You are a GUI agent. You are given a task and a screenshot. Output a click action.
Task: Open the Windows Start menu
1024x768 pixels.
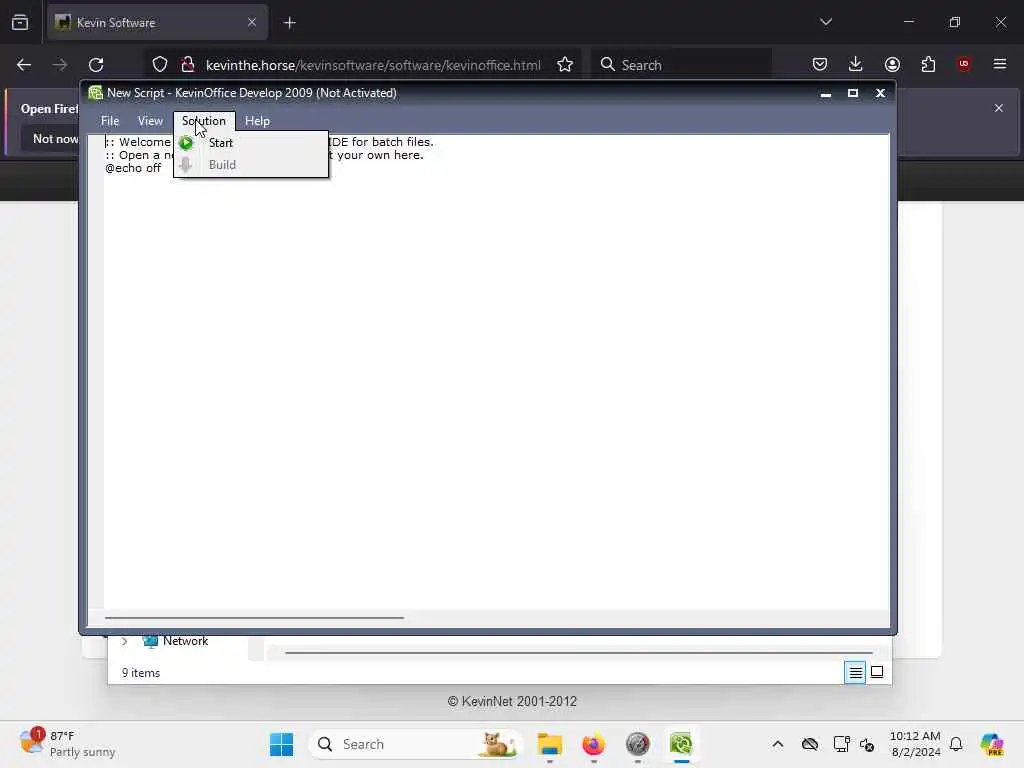[x=281, y=744]
